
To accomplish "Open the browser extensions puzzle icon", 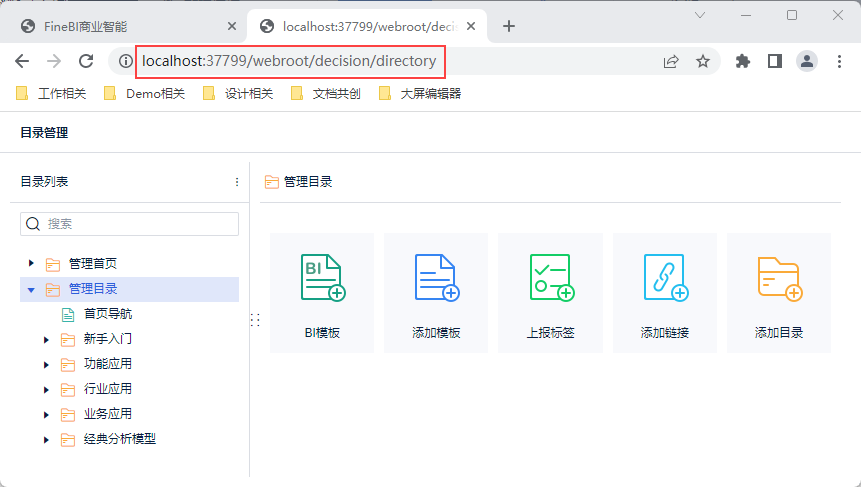I will (742, 61).
